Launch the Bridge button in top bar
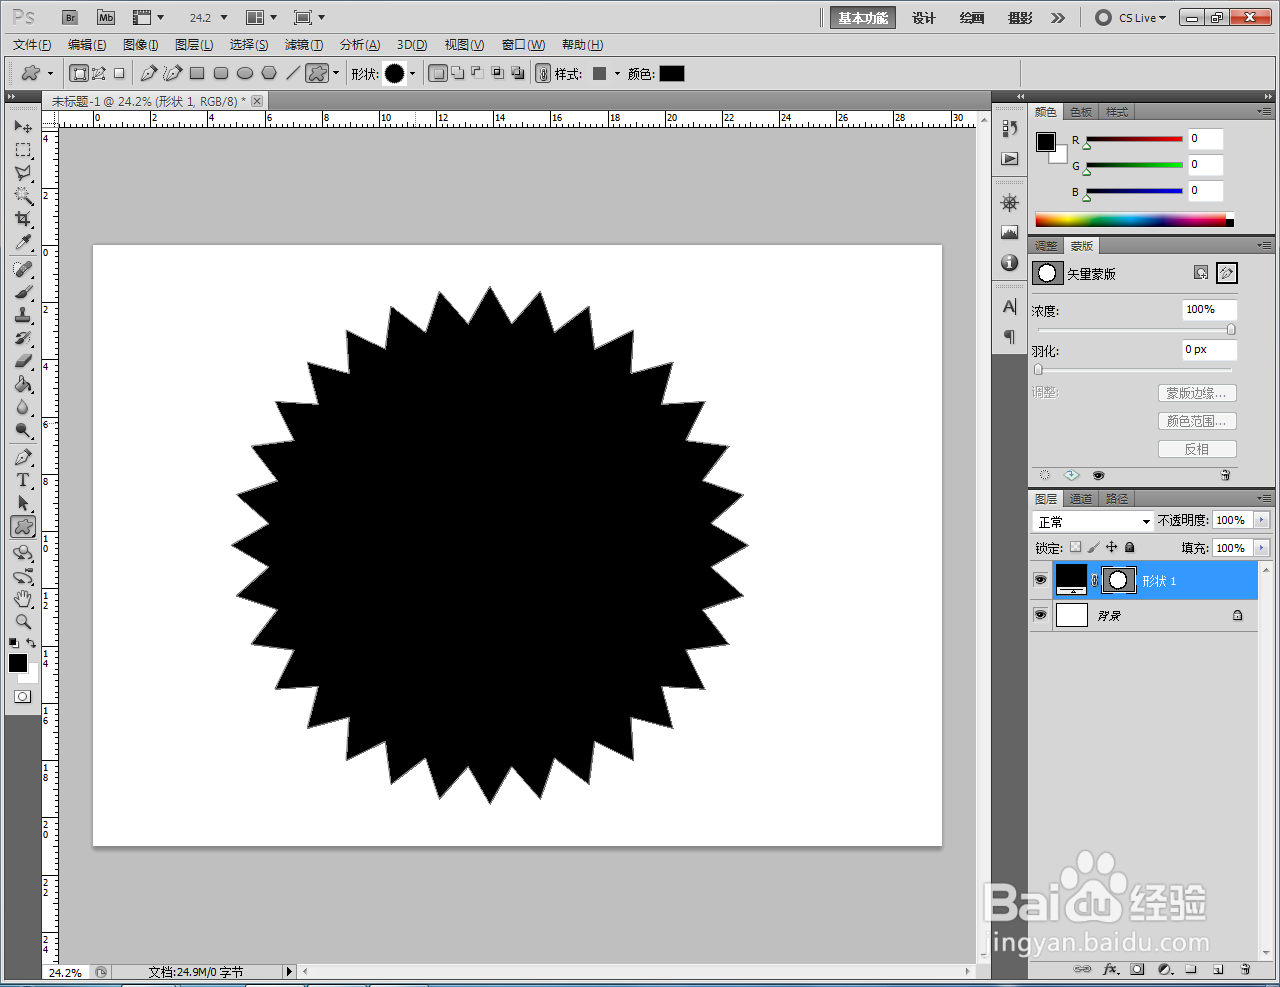Image resolution: width=1280 pixels, height=987 pixels. 70,17
